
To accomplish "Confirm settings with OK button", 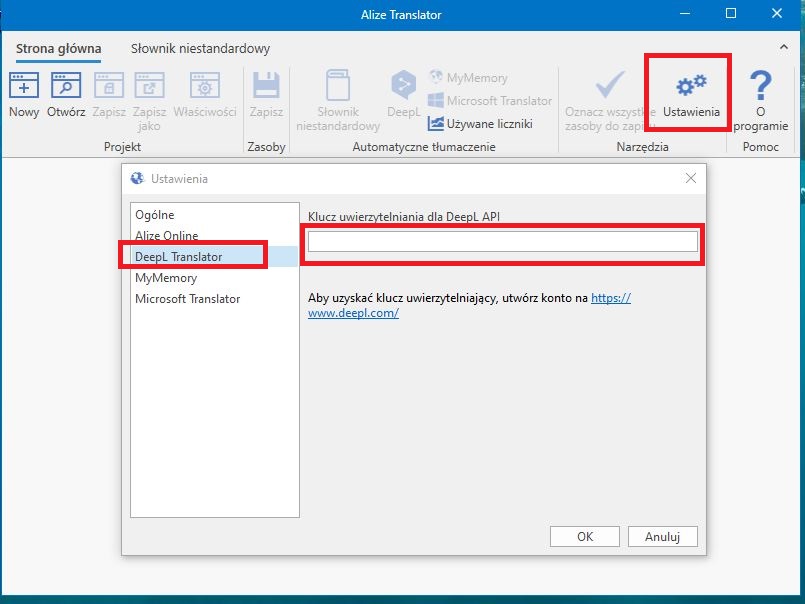I will pyautogui.click(x=585, y=537).
